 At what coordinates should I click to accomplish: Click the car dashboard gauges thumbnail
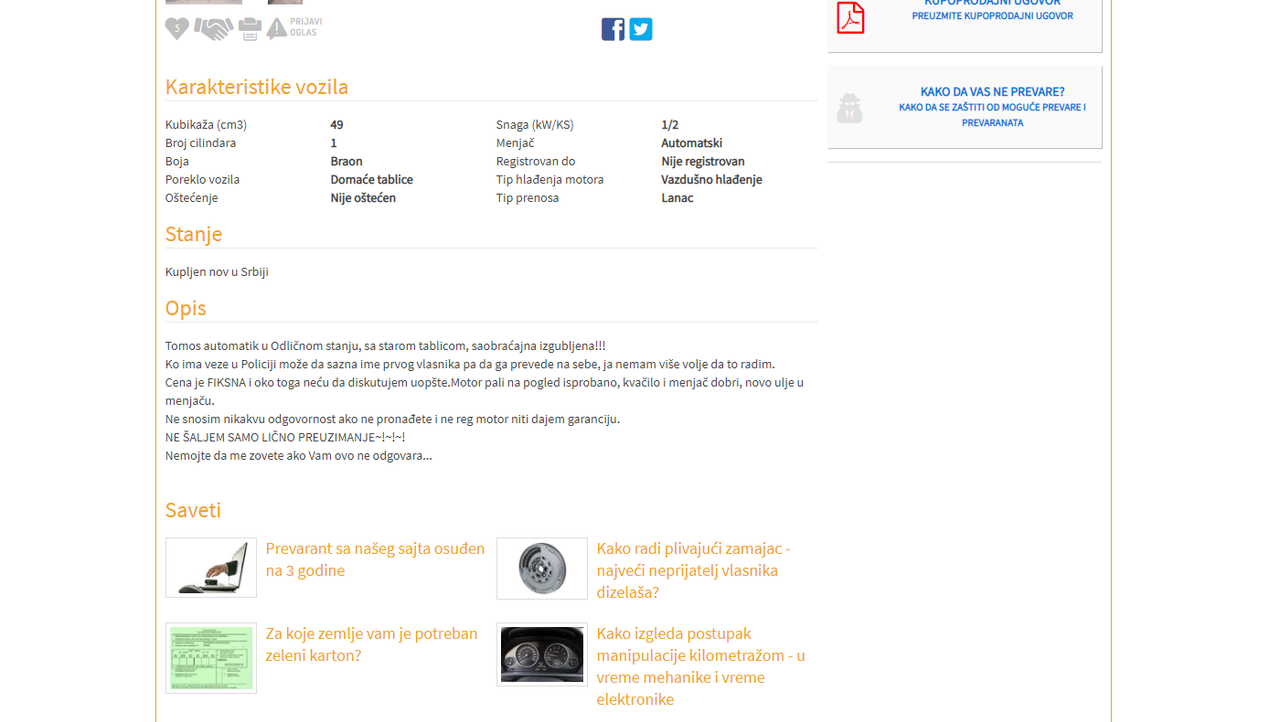pos(542,655)
